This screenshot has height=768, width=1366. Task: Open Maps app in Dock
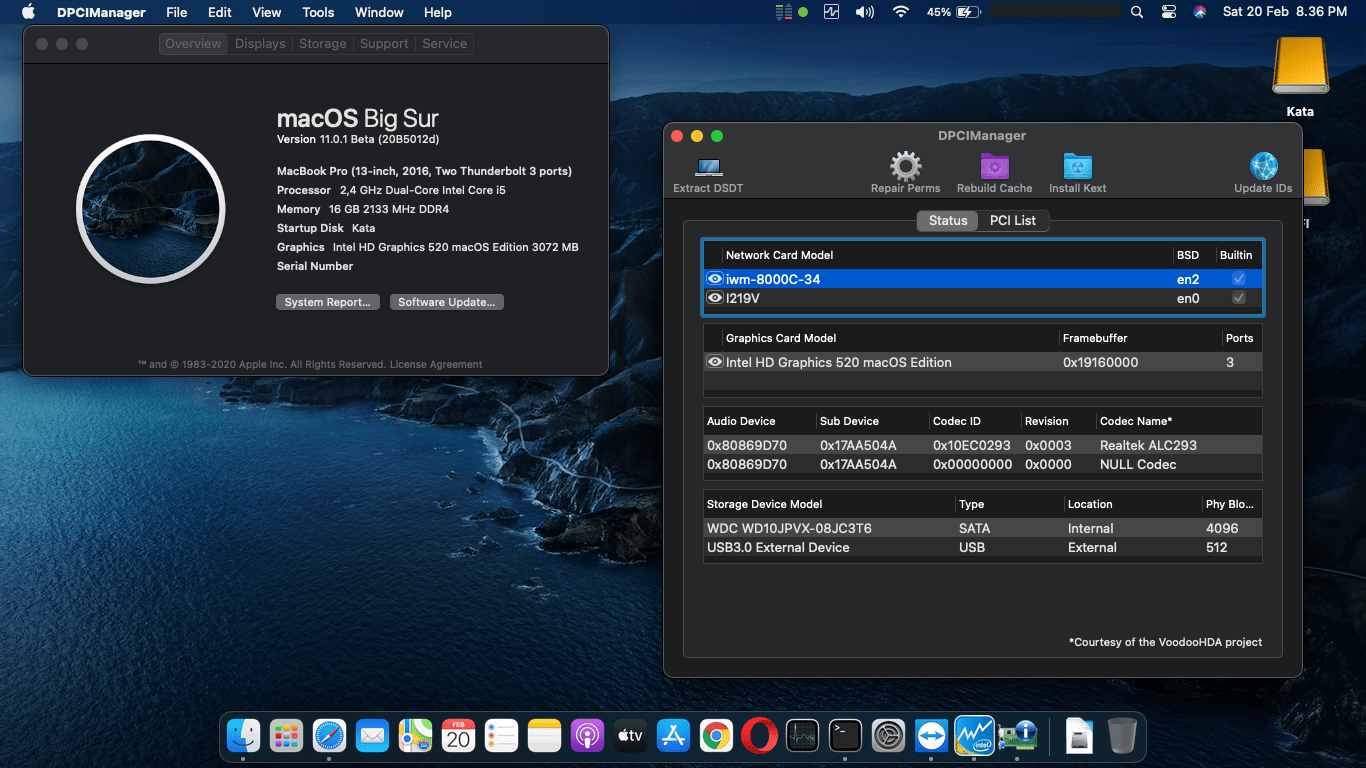tap(415, 736)
